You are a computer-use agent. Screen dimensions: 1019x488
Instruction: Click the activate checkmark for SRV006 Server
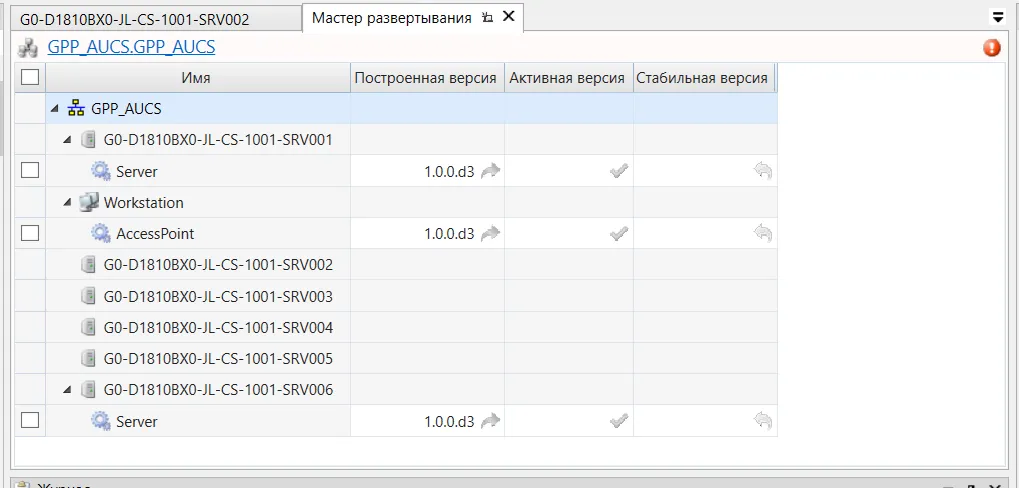click(619, 421)
